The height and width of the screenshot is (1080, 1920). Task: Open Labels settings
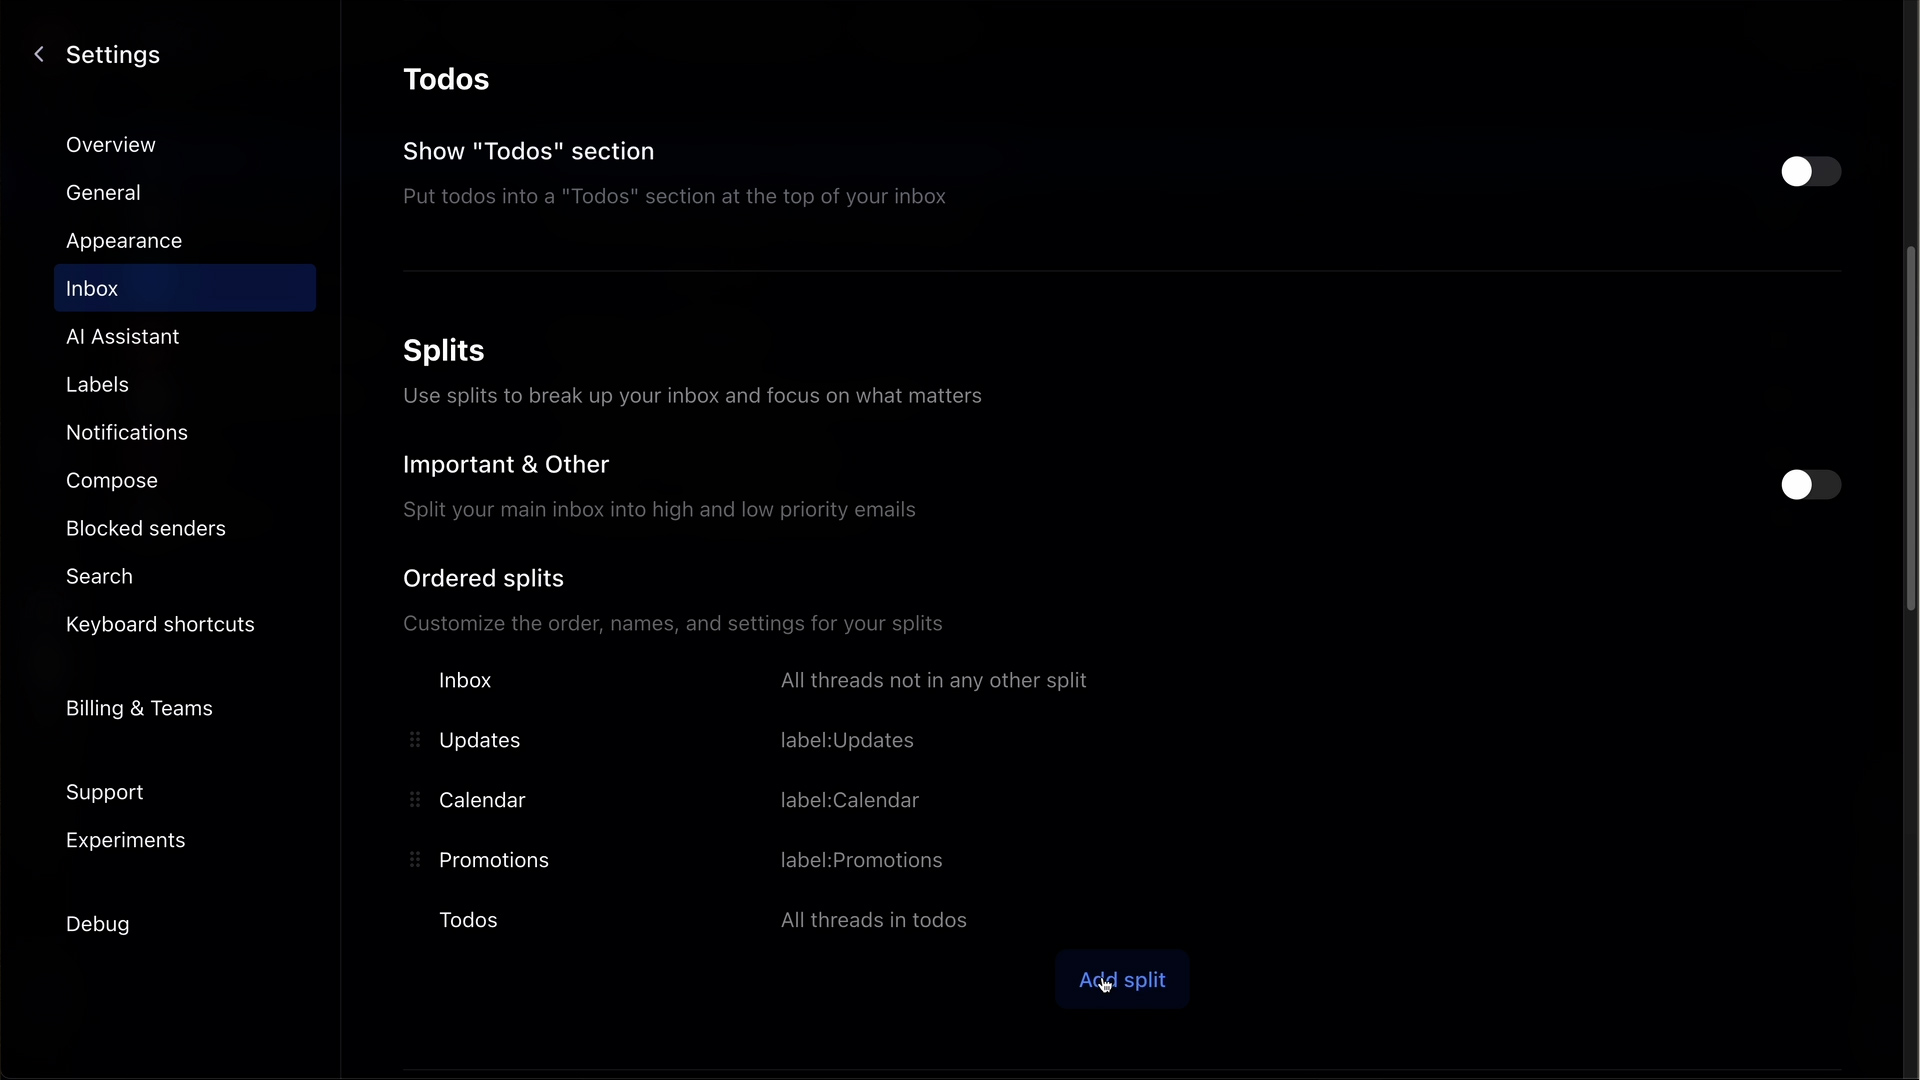tap(97, 384)
